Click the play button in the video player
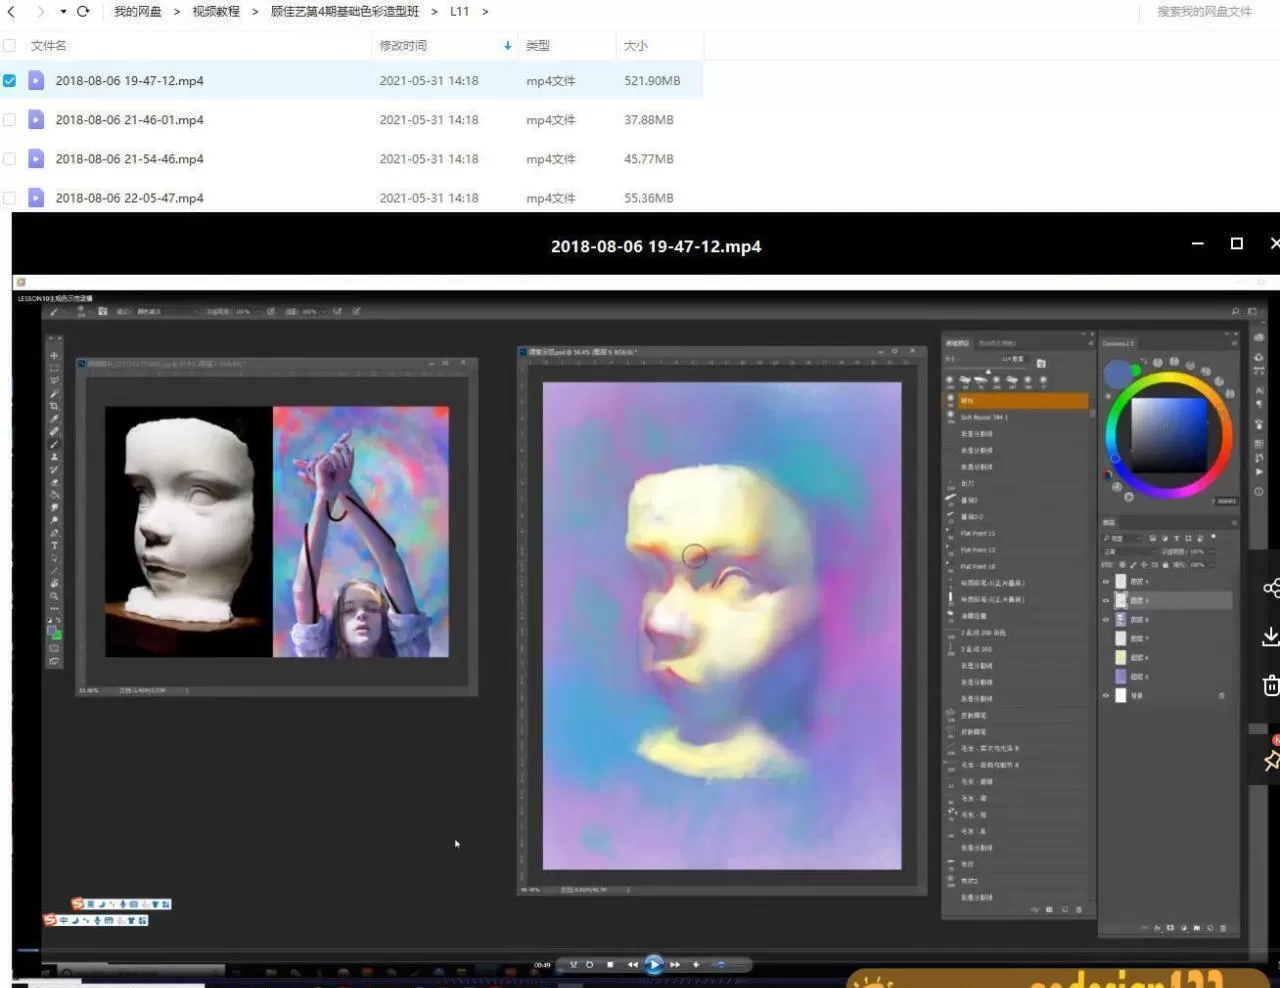Viewport: 1280px width, 988px height. pyautogui.click(x=654, y=964)
